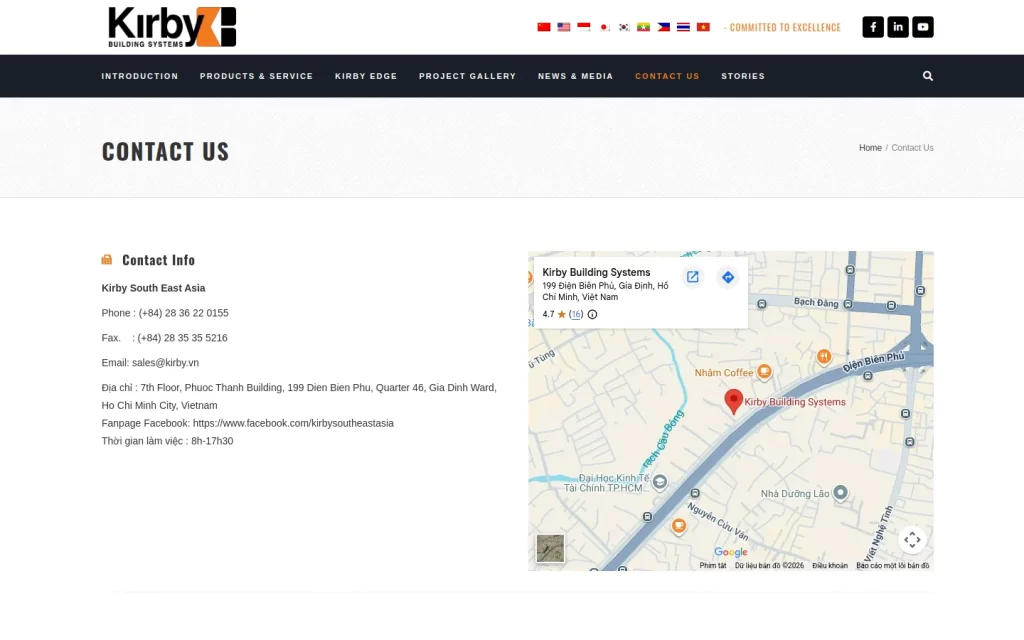The height and width of the screenshot is (640, 1024).
Task: Click the orange restaurant marker near Điện Biên Phủ
Action: 824,357
